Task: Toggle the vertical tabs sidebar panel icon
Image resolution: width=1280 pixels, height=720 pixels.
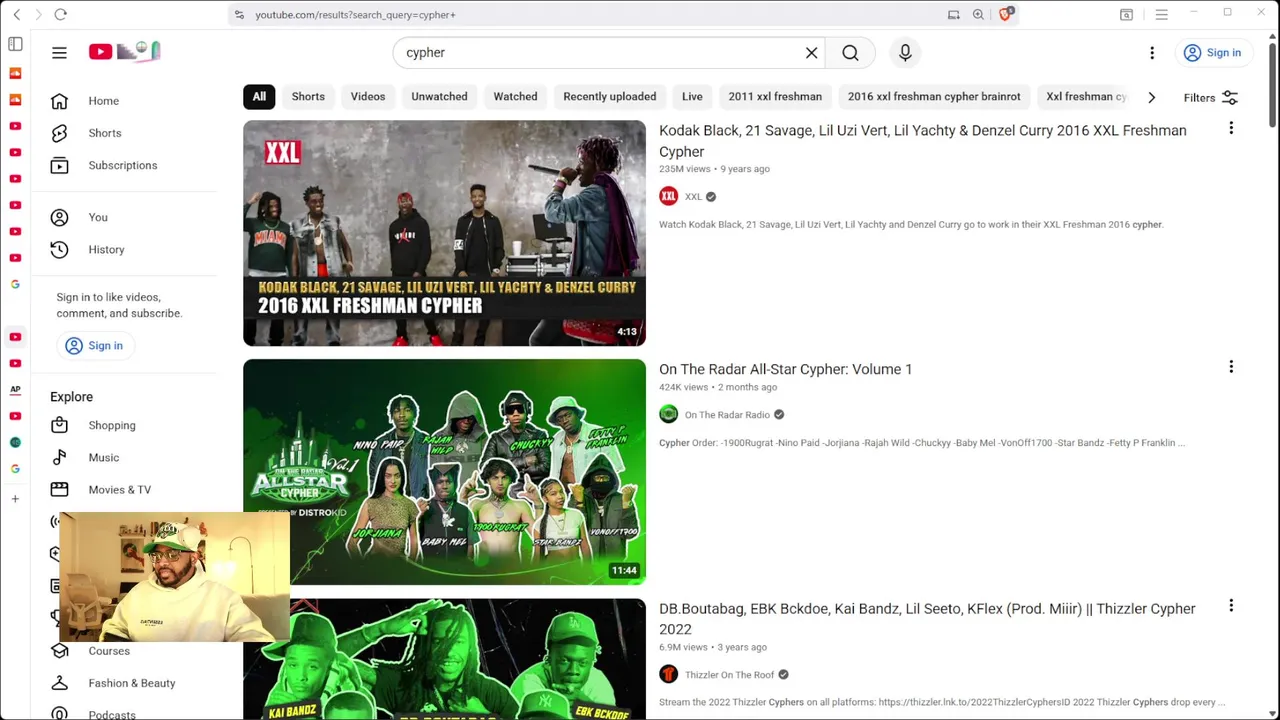Action: coord(15,44)
